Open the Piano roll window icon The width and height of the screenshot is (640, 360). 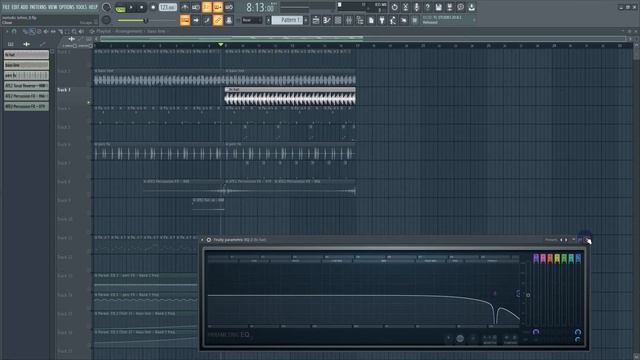327,20
